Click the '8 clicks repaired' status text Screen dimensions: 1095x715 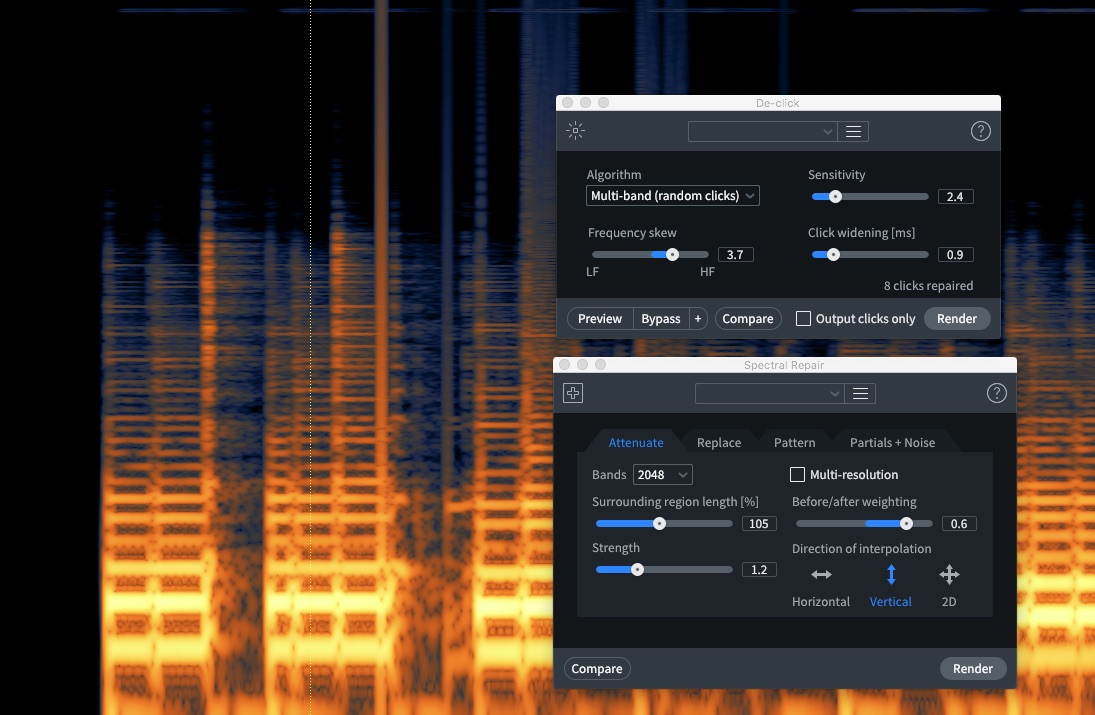(928, 286)
